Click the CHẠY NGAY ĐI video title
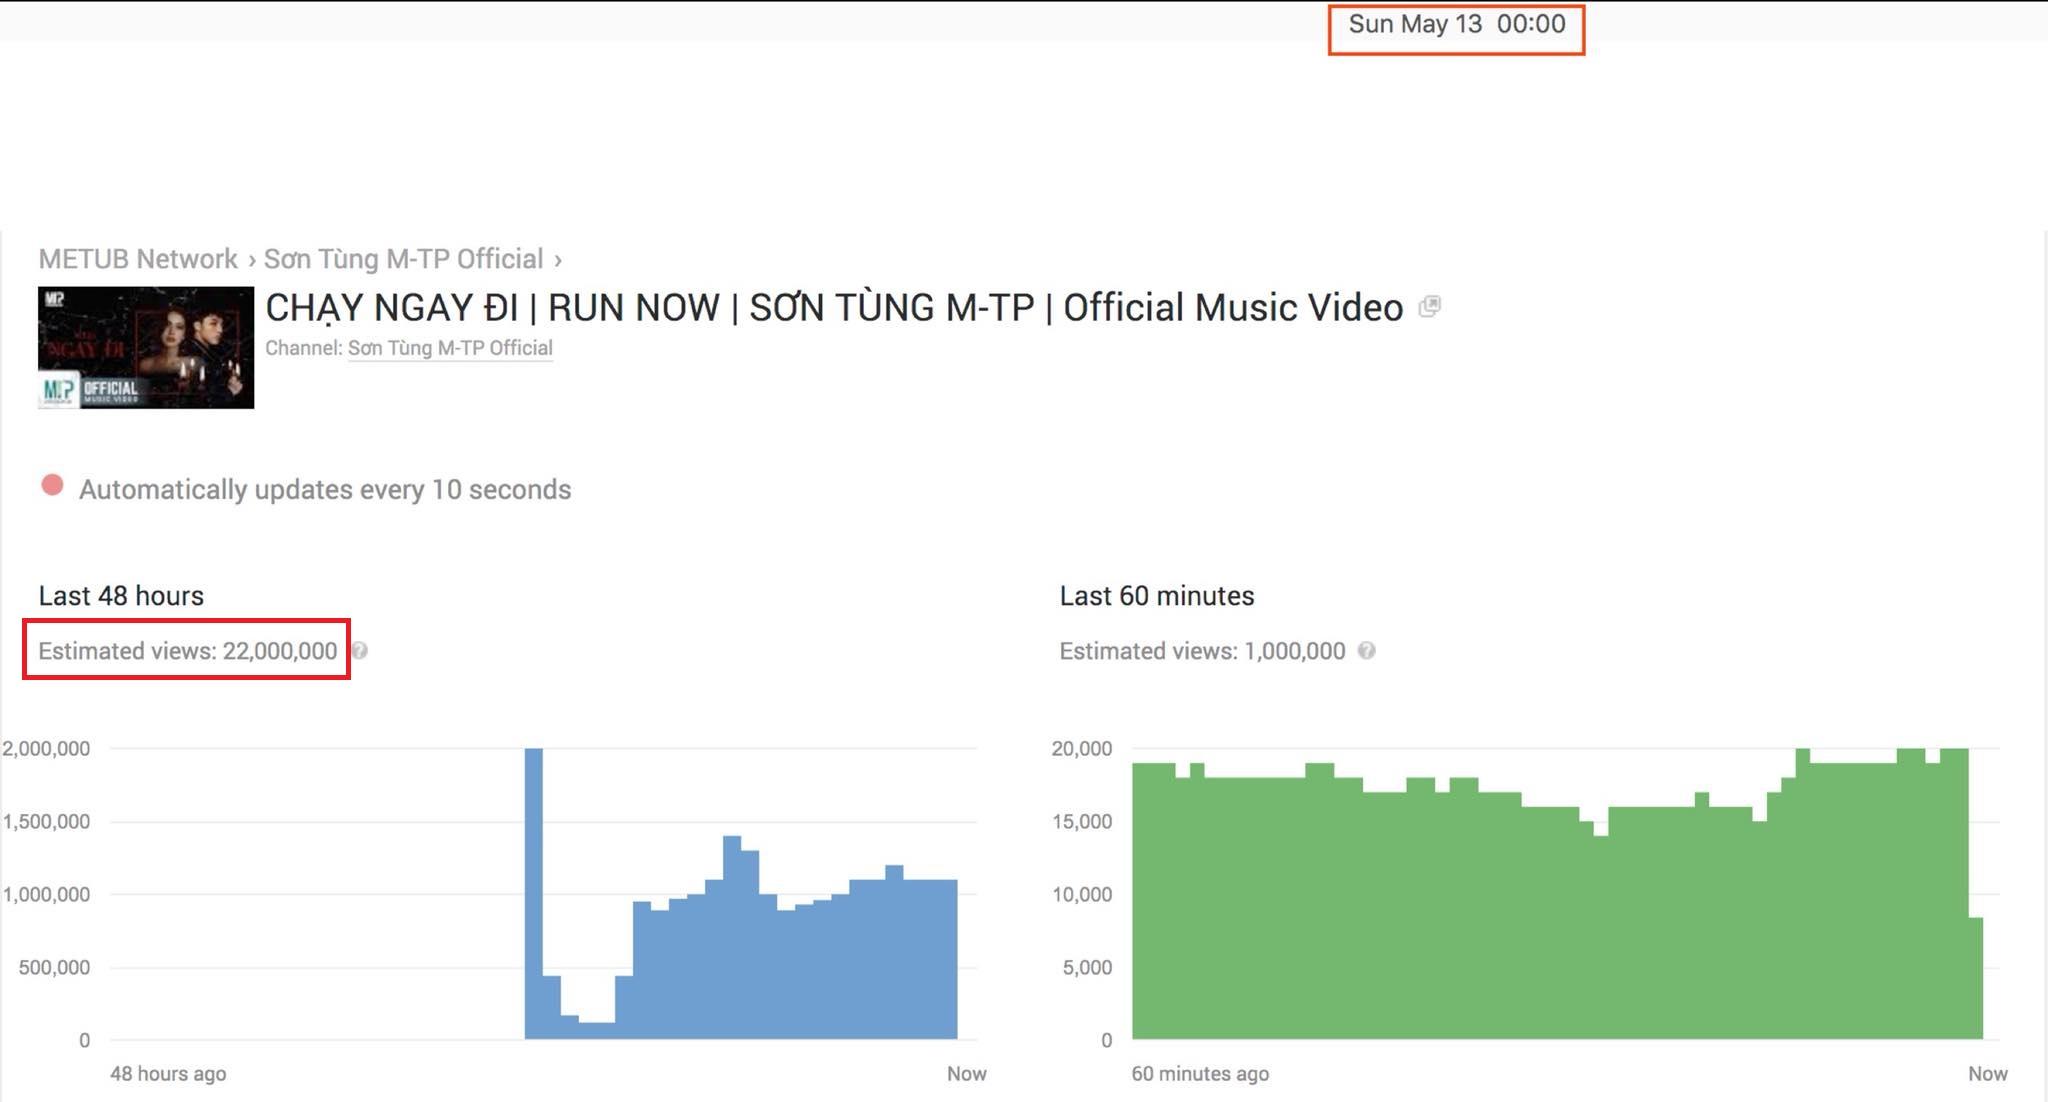The width and height of the screenshot is (2048, 1102). pos(833,307)
